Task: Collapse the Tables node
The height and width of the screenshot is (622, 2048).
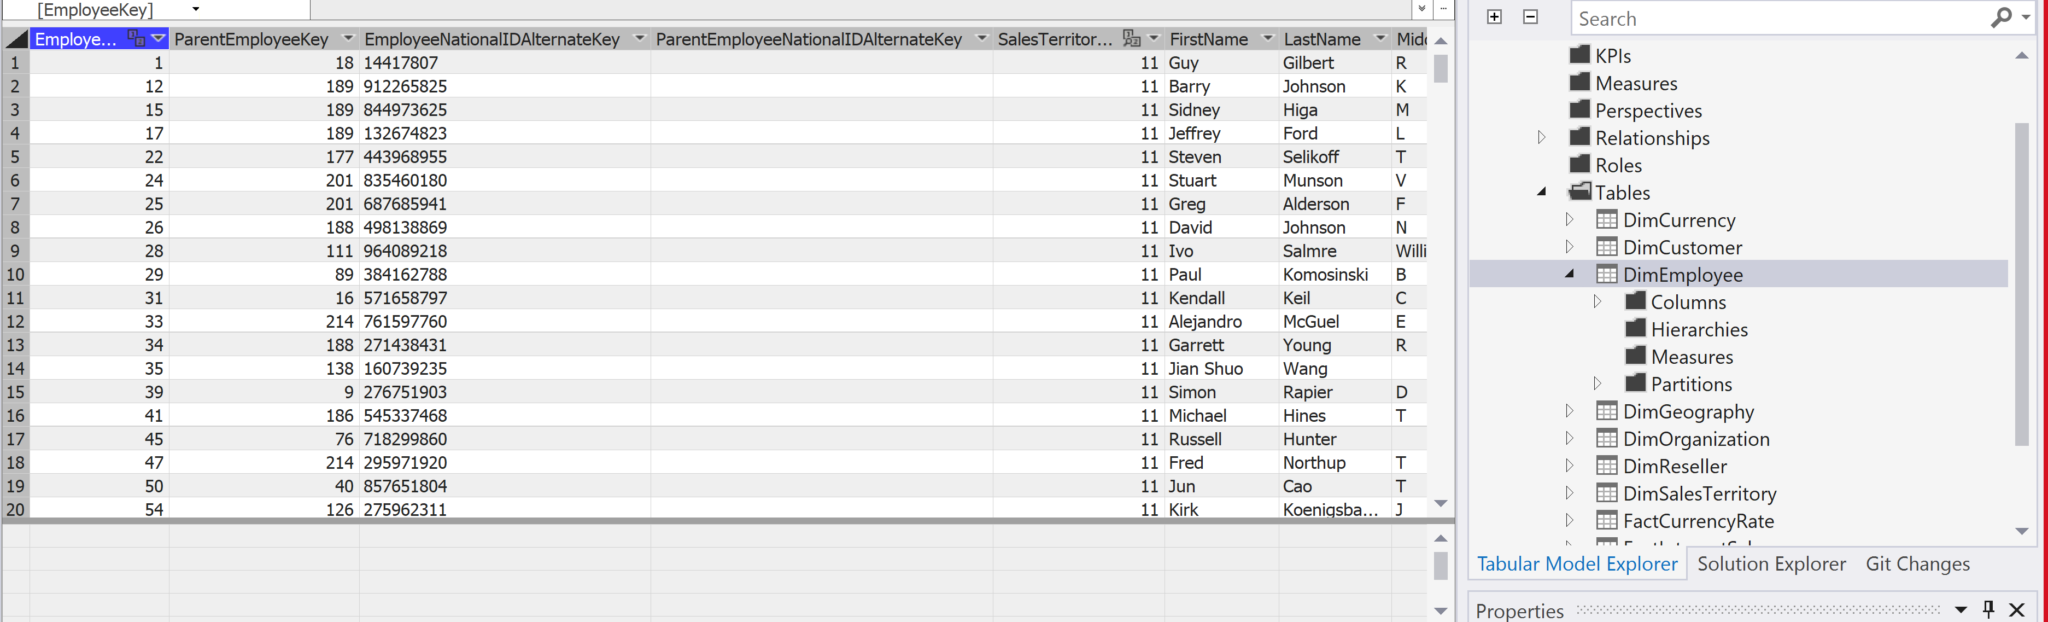Action: (x=1542, y=192)
